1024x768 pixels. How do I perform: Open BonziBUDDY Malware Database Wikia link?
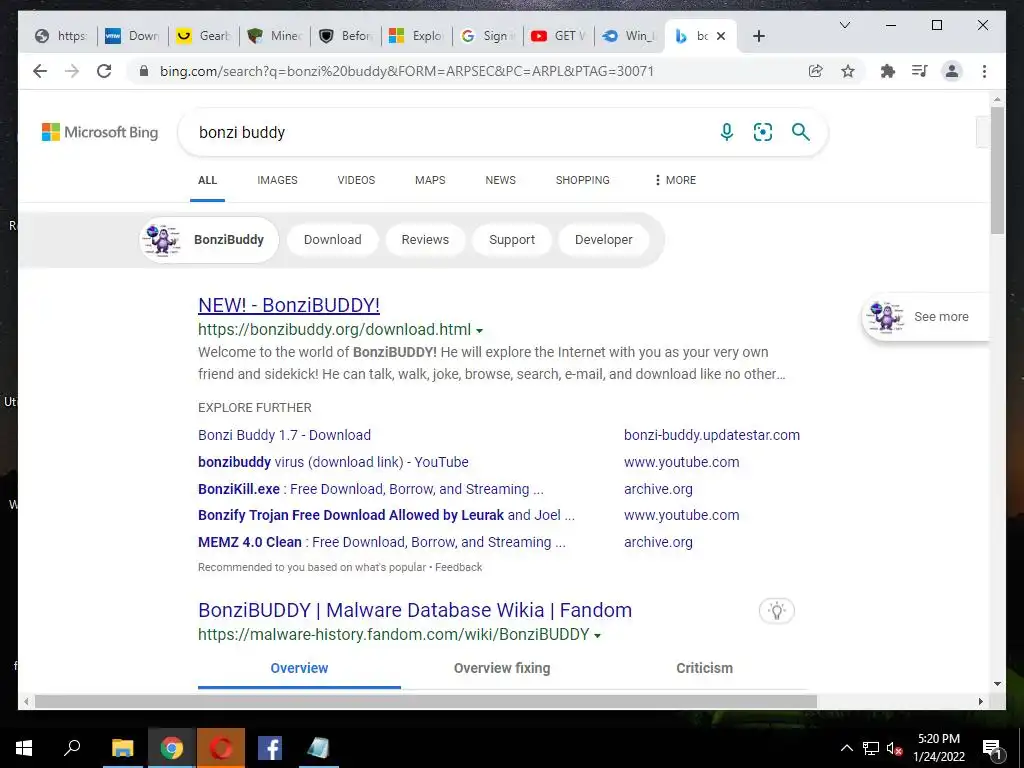(415, 610)
